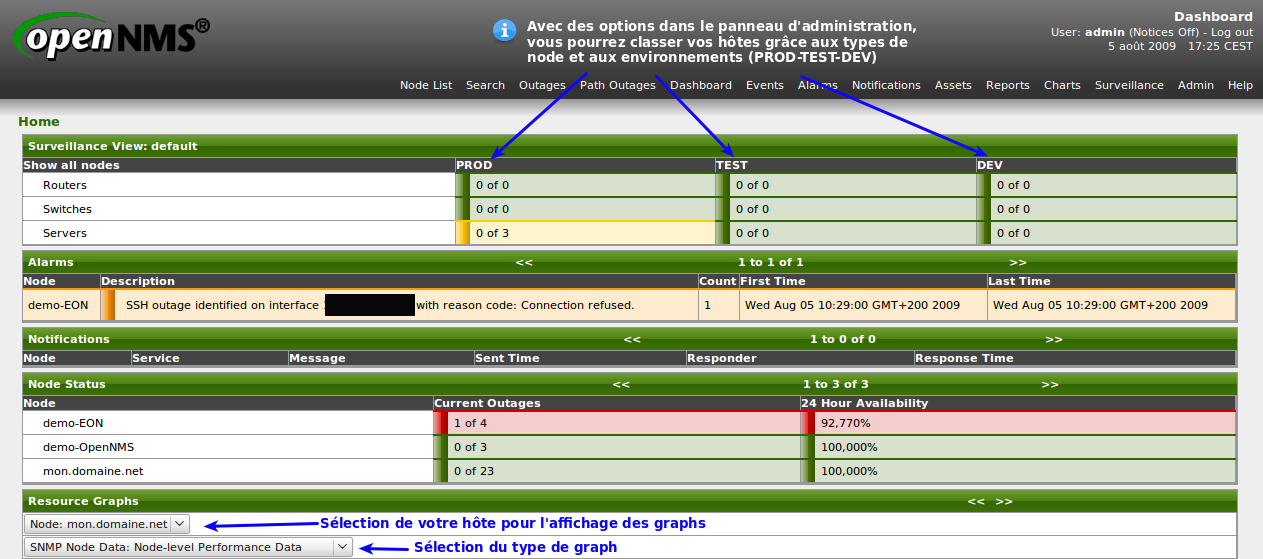
Task: Click the OpenNMS logo
Action: tap(112, 38)
